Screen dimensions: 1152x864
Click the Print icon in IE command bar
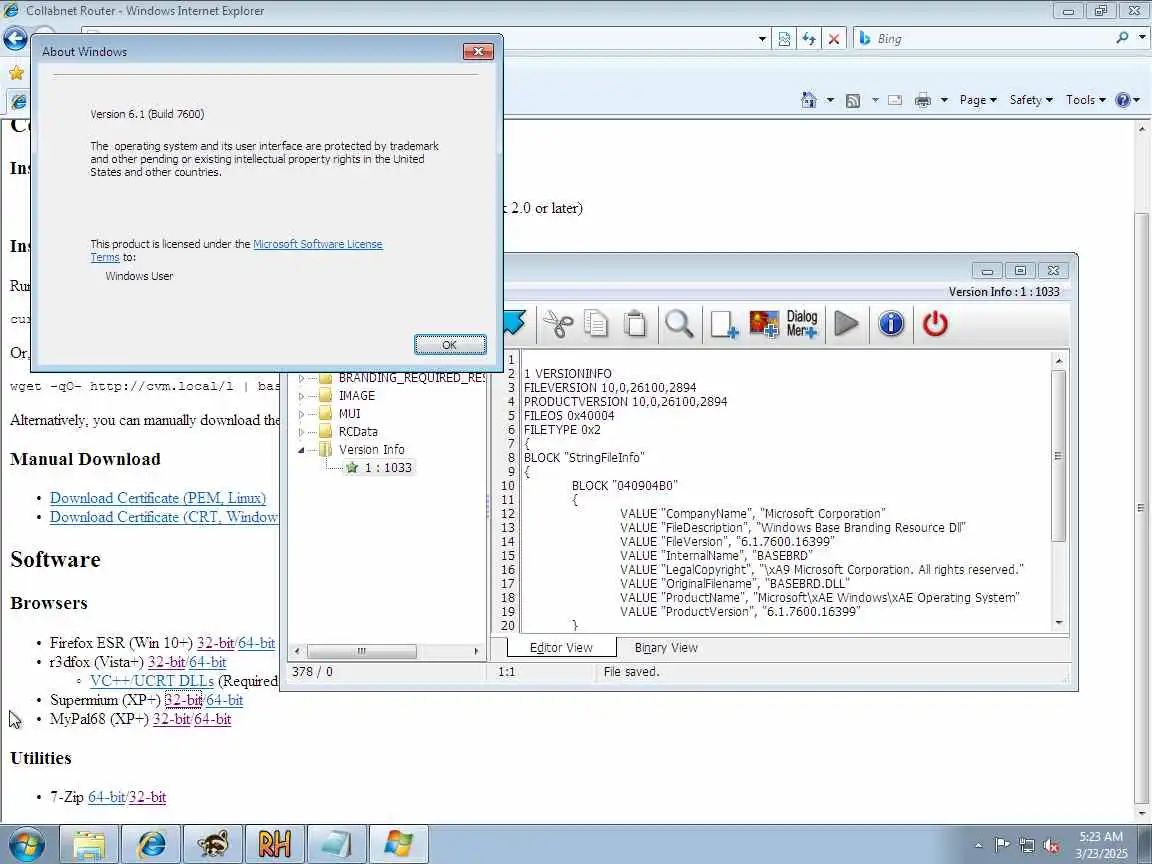[923, 100]
